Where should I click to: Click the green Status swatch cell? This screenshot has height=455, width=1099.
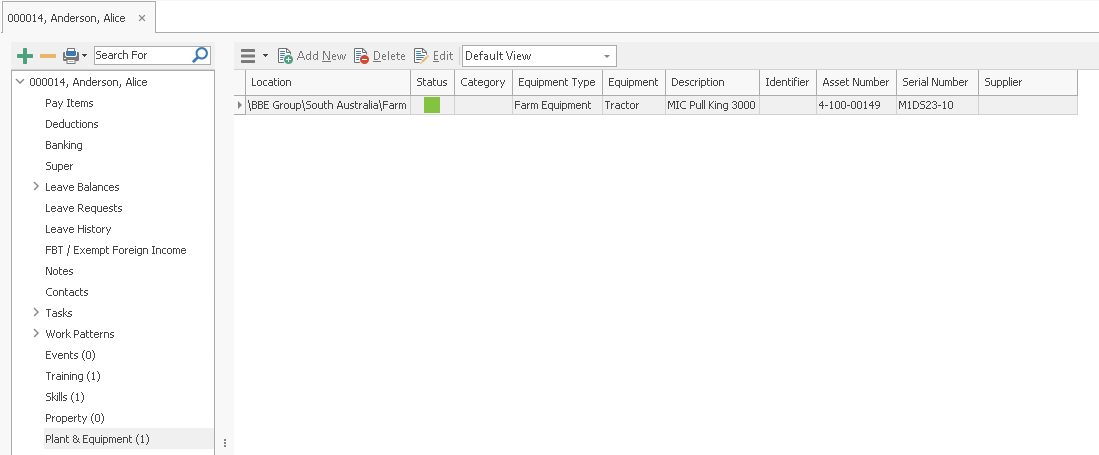(x=432, y=105)
